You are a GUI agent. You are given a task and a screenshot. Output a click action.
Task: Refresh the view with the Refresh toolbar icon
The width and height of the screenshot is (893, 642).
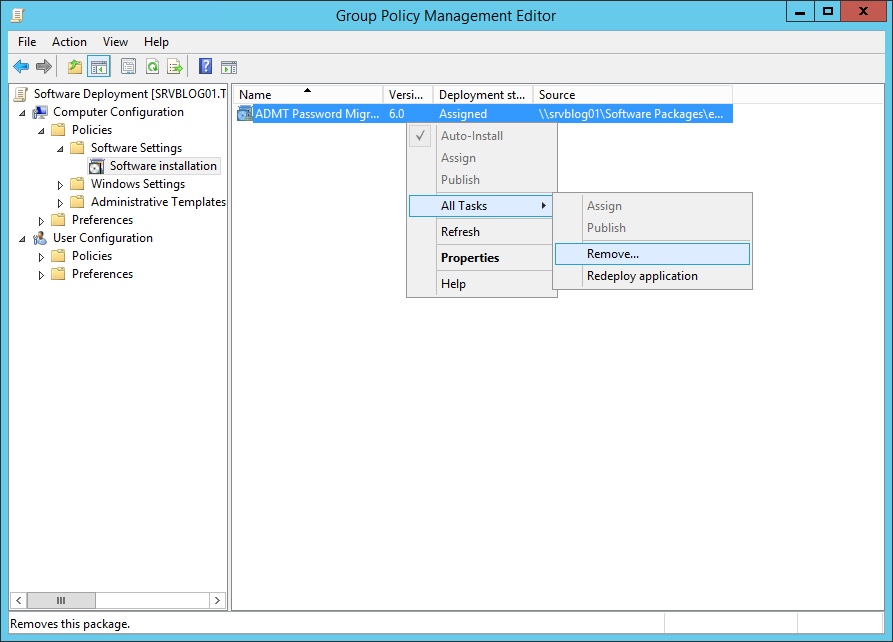coord(152,66)
